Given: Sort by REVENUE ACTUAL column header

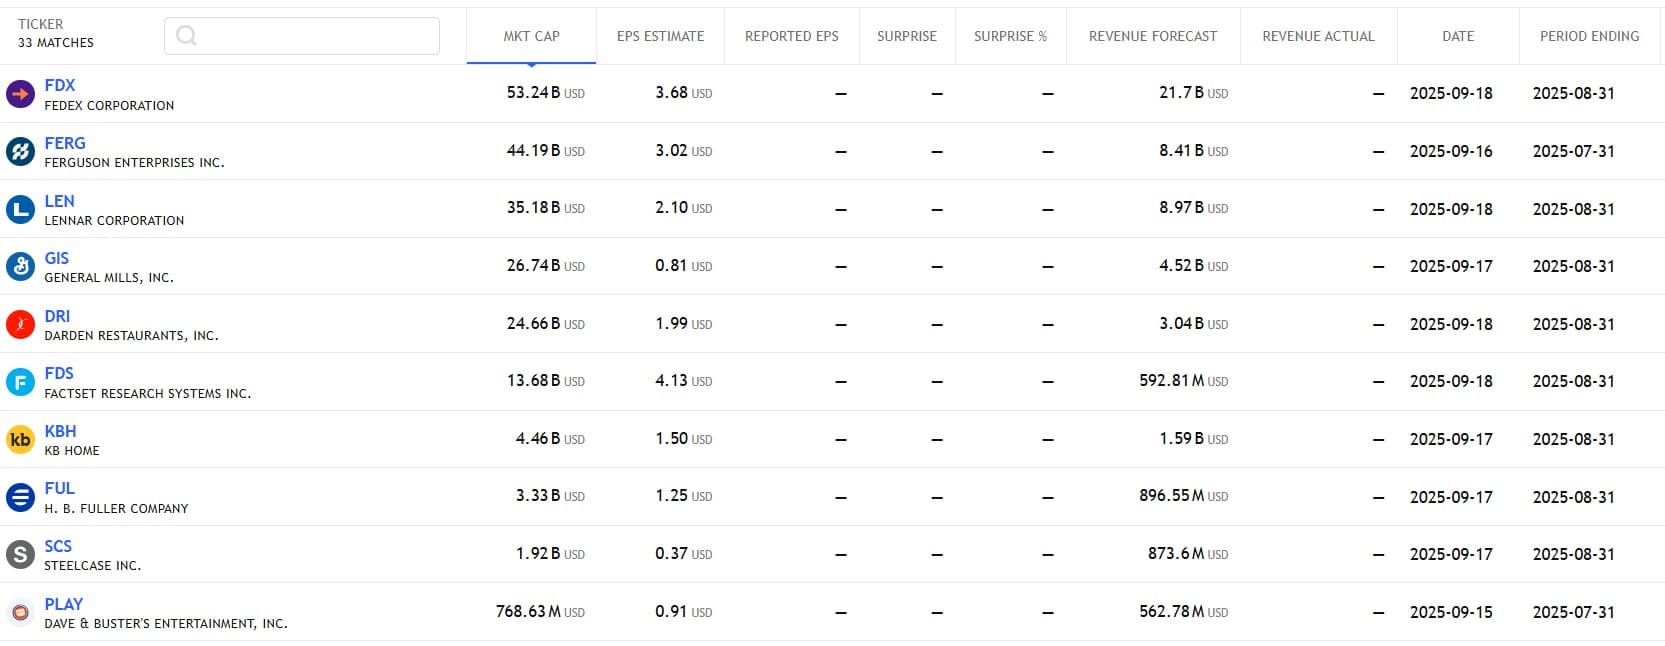Looking at the screenshot, I should click(x=1318, y=36).
